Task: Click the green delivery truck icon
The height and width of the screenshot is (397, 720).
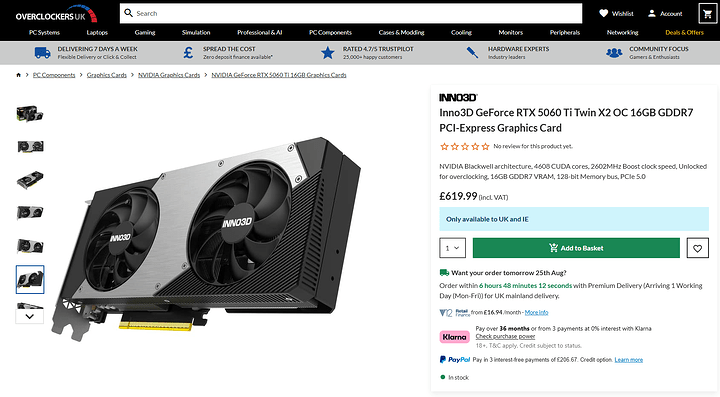Action: (x=444, y=273)
